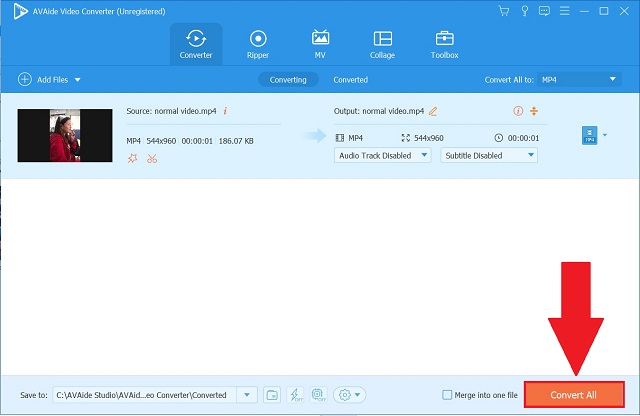Open the gear settings dropdown

pyautogui.click(x=349, y=395)
